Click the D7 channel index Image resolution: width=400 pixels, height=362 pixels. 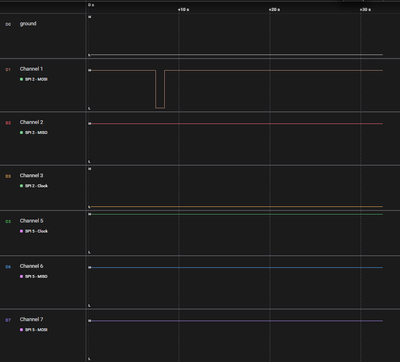(8, 320)
